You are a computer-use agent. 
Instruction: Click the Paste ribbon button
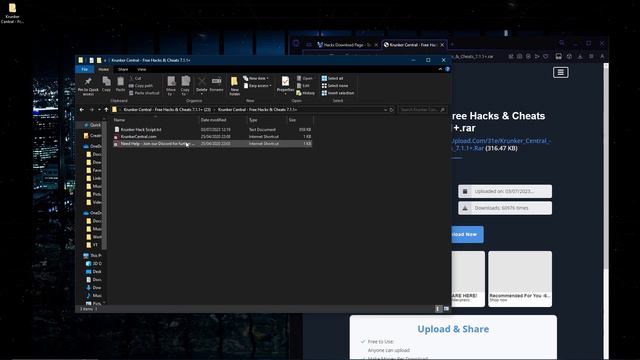120,84
